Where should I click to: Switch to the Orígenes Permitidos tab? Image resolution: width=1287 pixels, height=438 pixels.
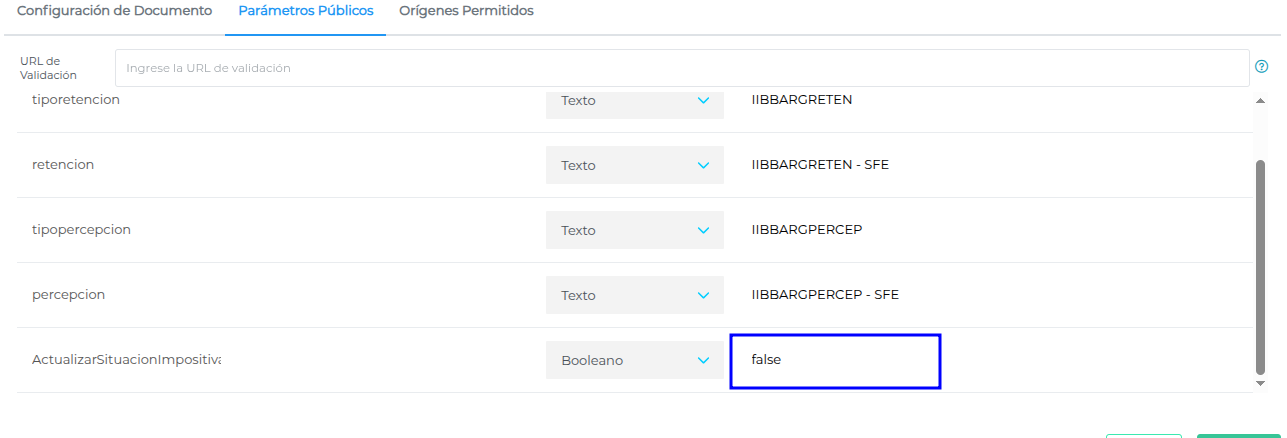(466, 11)
